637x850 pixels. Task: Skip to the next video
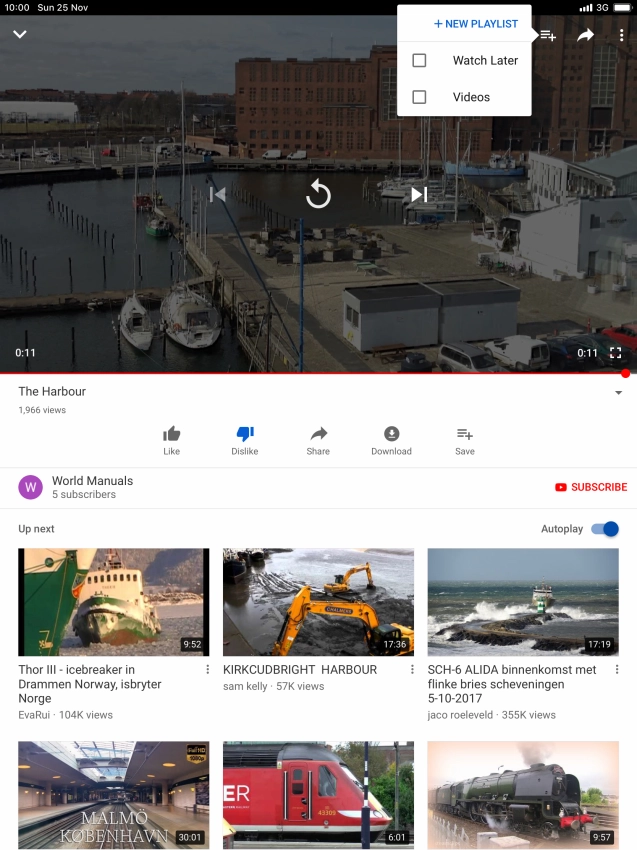pyautogui.click(x=419, y=194)
